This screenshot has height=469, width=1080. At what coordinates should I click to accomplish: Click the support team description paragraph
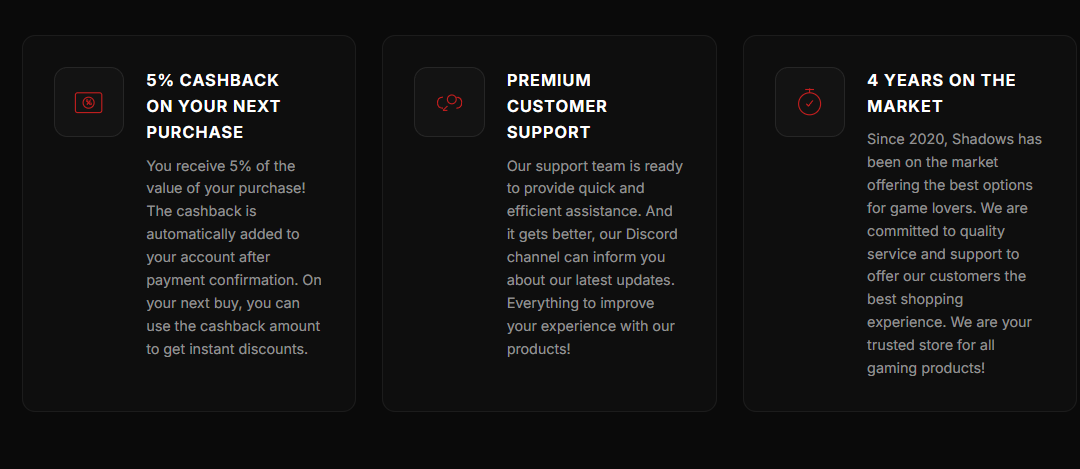(595, 257)
